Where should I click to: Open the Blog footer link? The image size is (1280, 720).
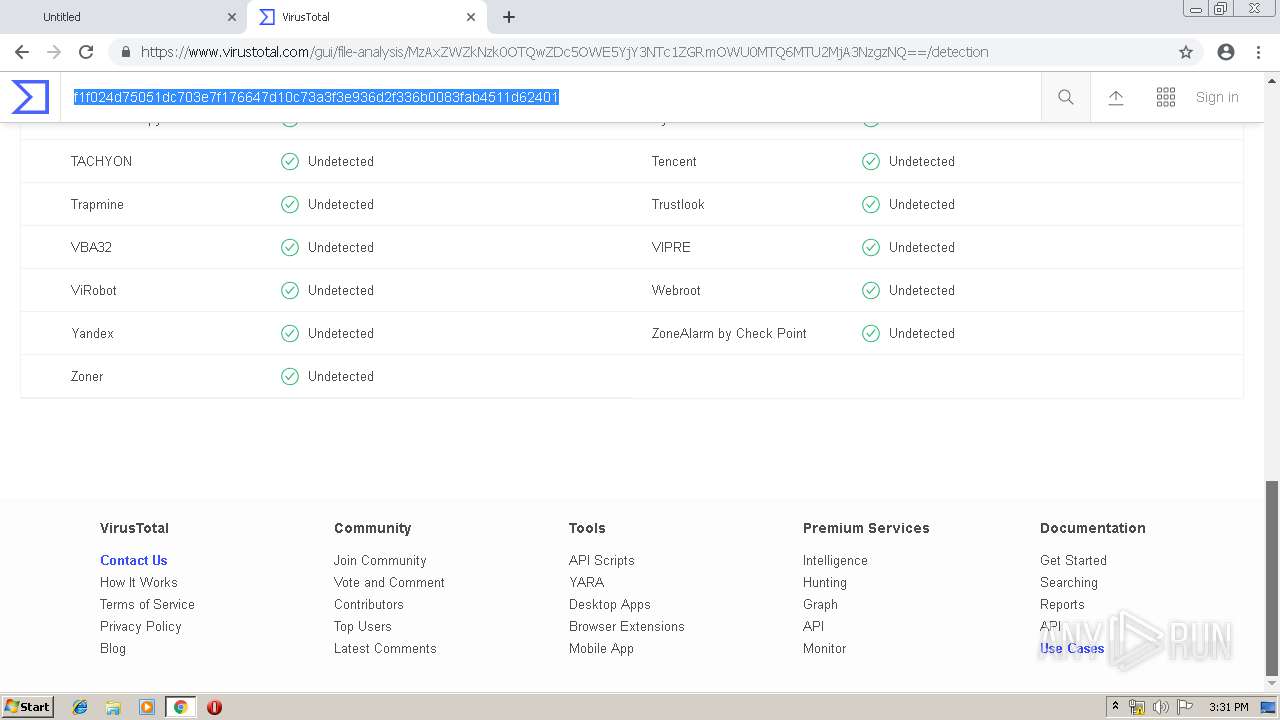(113, 648)
